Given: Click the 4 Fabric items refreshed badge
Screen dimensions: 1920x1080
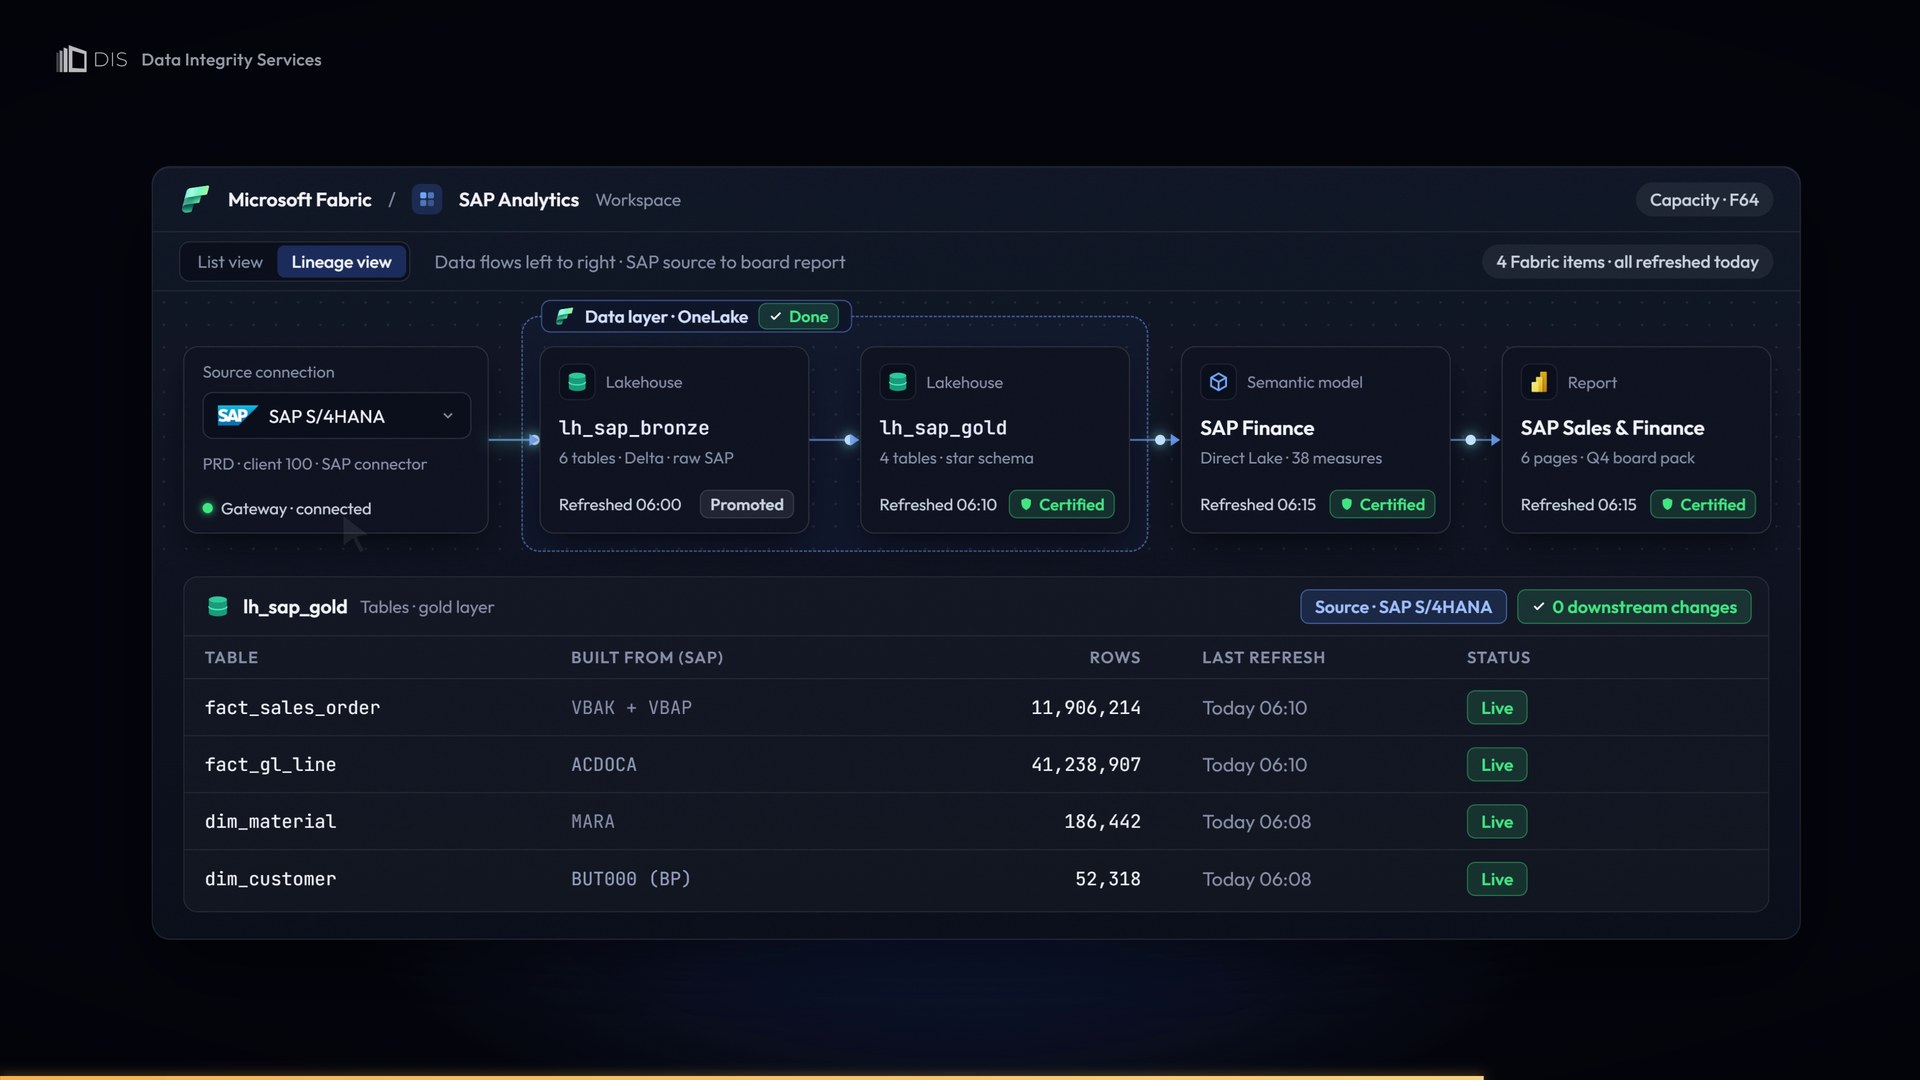Looking at the screenshot, I should click(x=1627, y=262).
